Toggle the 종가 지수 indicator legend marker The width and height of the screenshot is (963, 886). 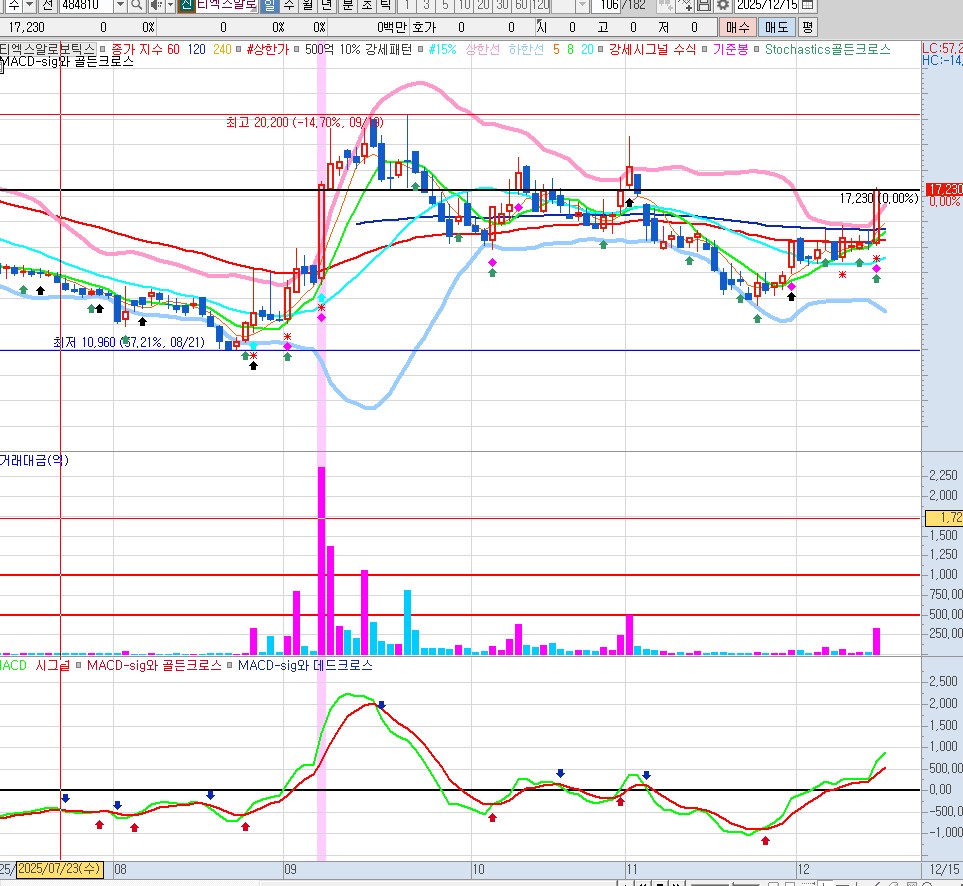pos(103,49)
